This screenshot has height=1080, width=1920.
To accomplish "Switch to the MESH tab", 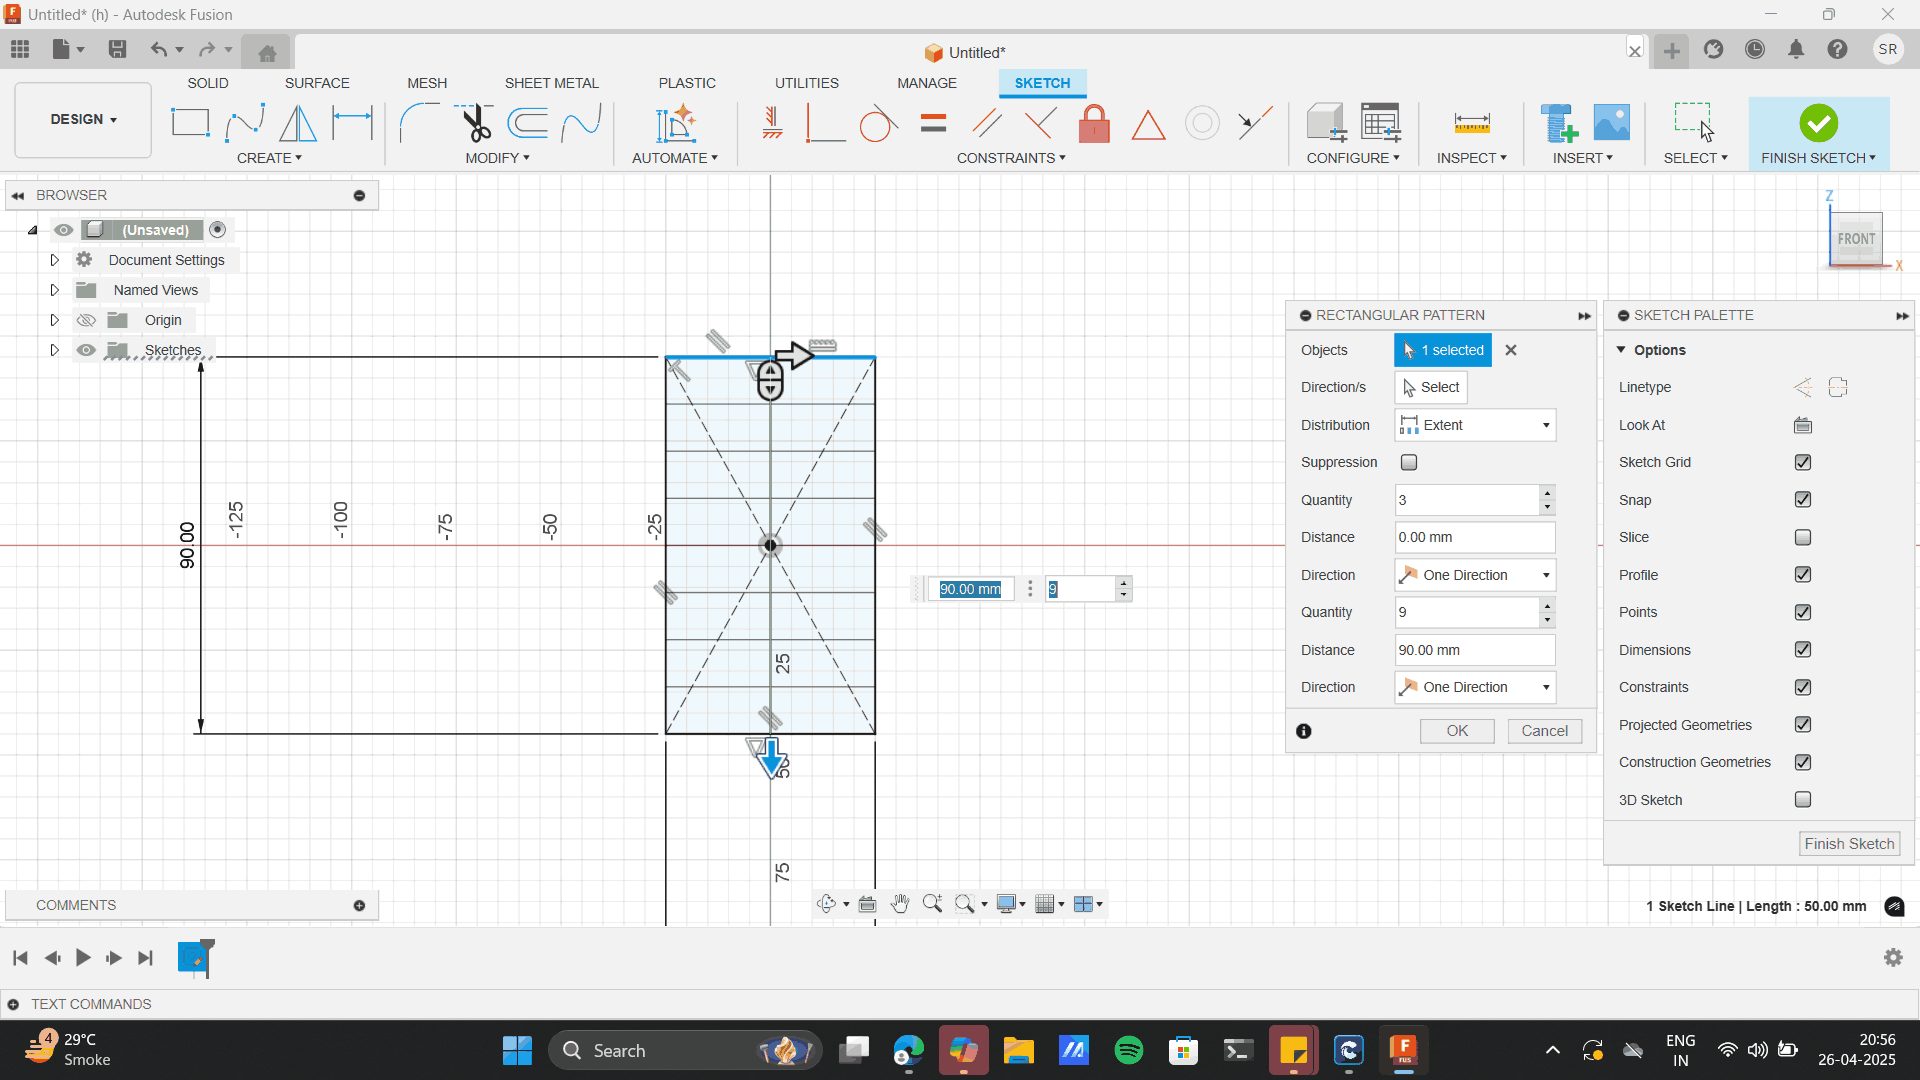I will pyautogui.click(x=427, y=83).
